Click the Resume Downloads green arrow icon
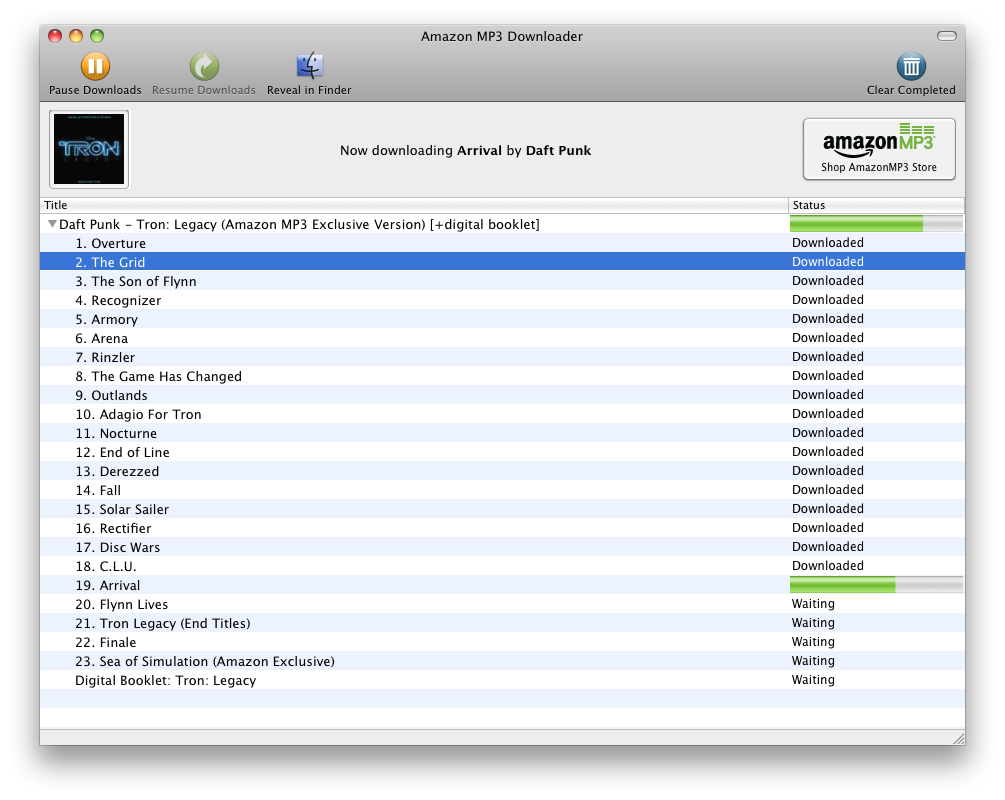The image size is (1005, 800). 204,66
